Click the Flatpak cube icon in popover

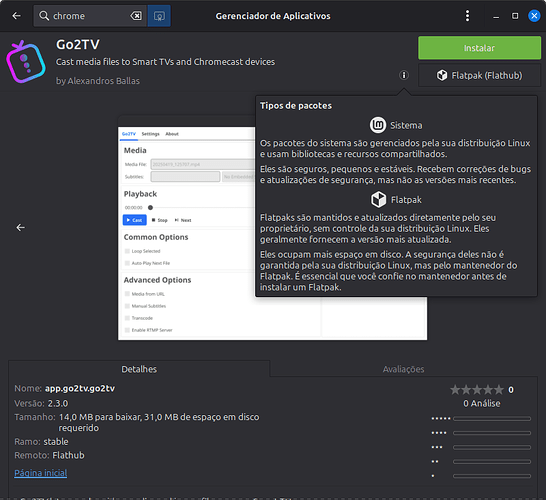pos(379,200)
